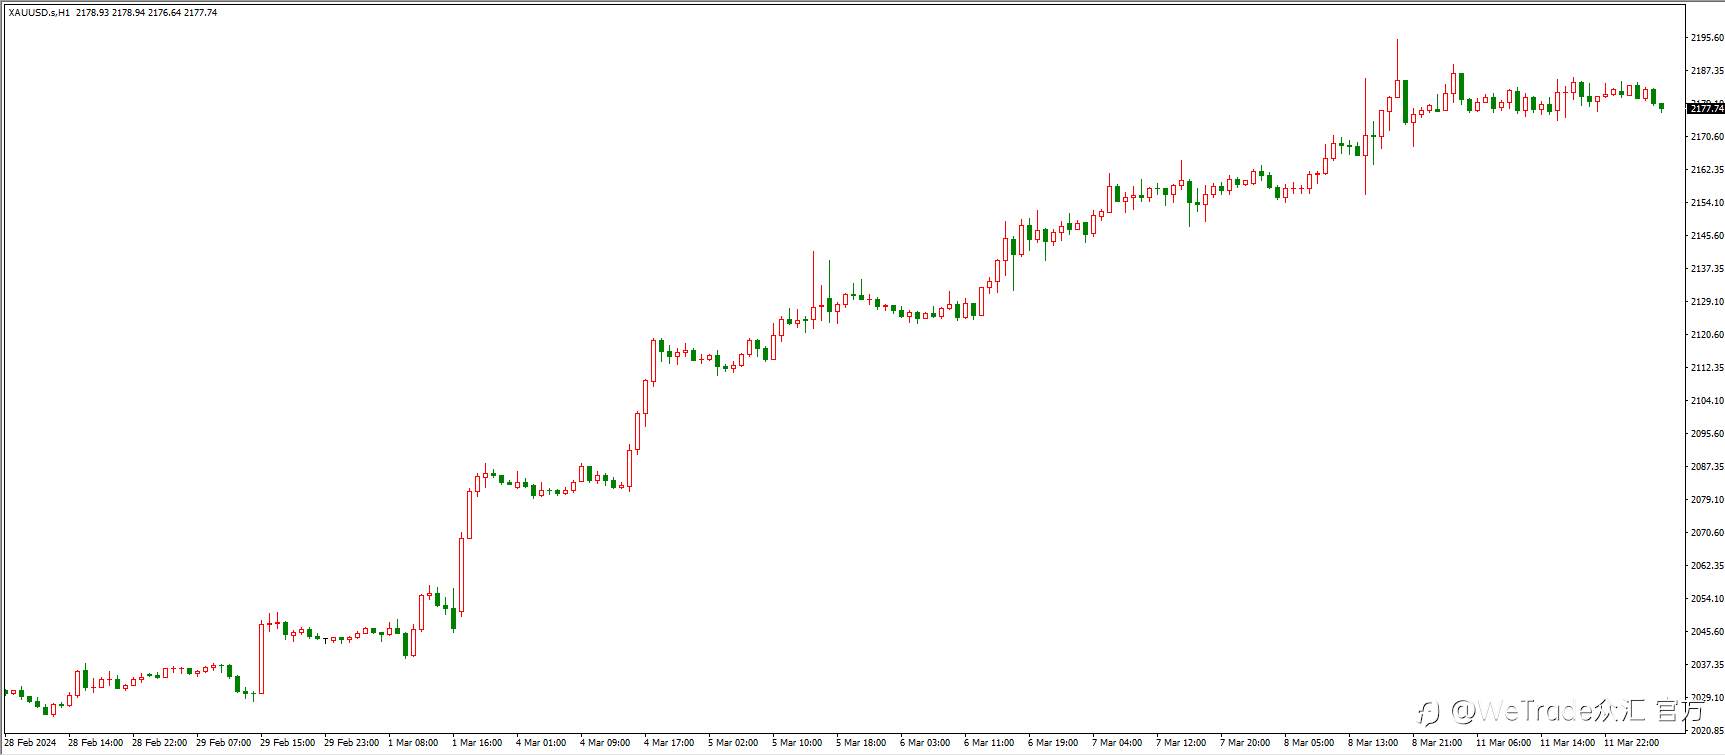The height and width of the screenshot is (756, 1725).
Task: Click the 7 Mar 20:00 time label
Action: pos(1245,743)
